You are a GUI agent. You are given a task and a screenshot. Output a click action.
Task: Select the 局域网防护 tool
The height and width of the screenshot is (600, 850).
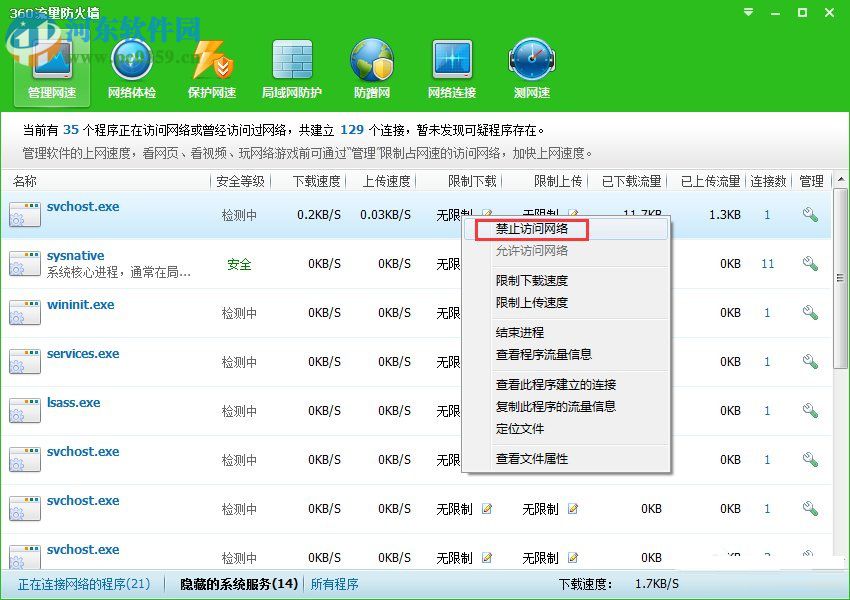291,70
